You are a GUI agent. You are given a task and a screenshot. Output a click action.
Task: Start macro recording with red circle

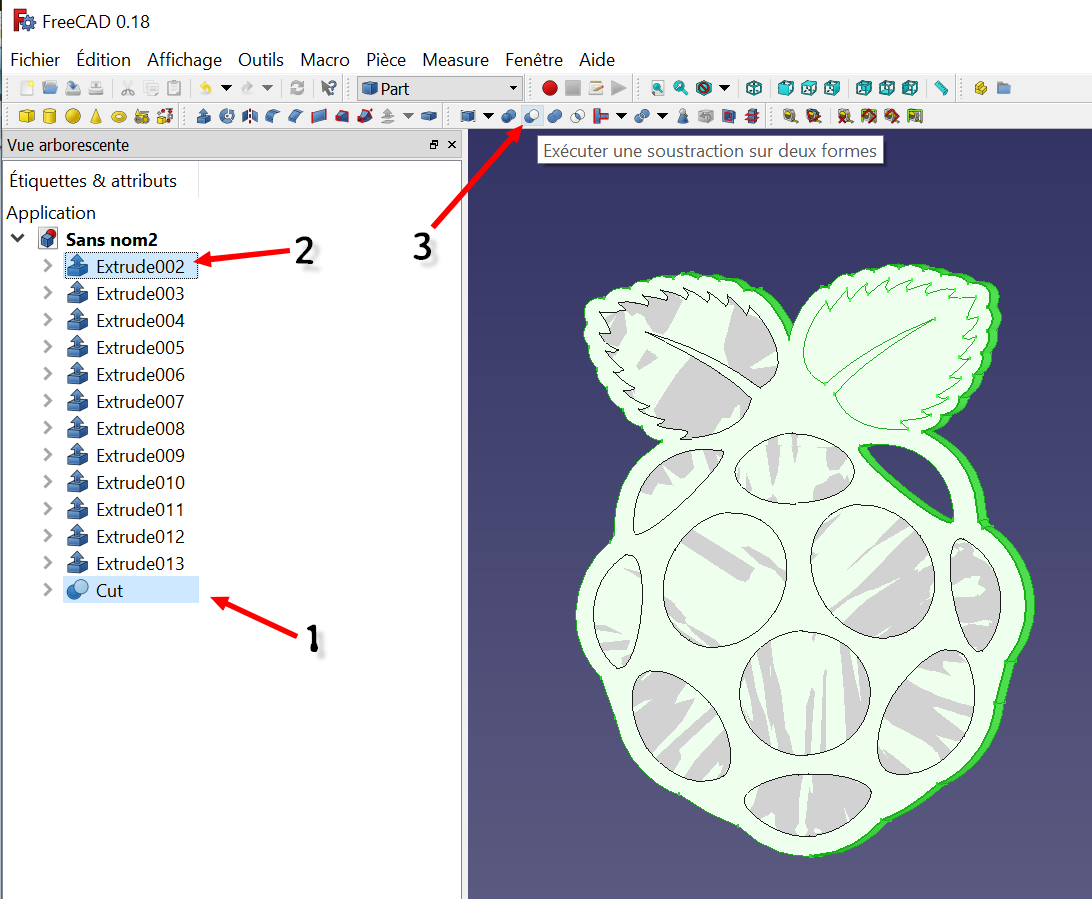click(549, 88)
